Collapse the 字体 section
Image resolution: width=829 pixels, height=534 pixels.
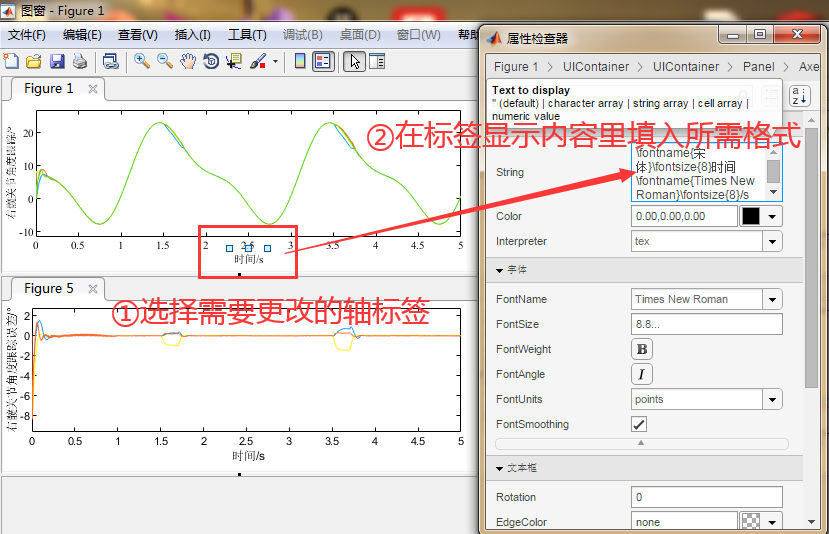click(x=499, y=270)
